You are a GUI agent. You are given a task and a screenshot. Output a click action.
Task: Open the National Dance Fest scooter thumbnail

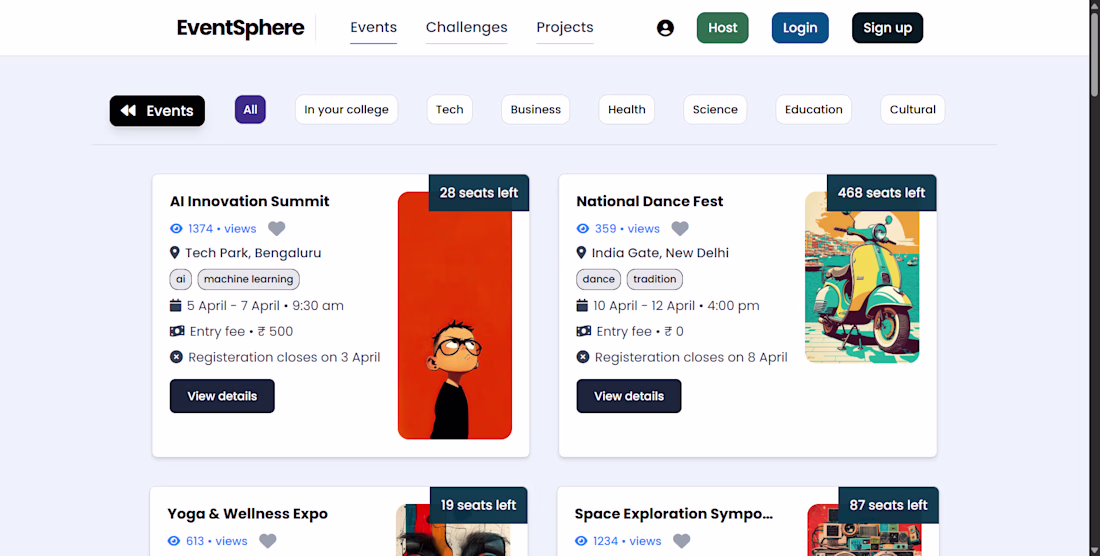[861, 277]
